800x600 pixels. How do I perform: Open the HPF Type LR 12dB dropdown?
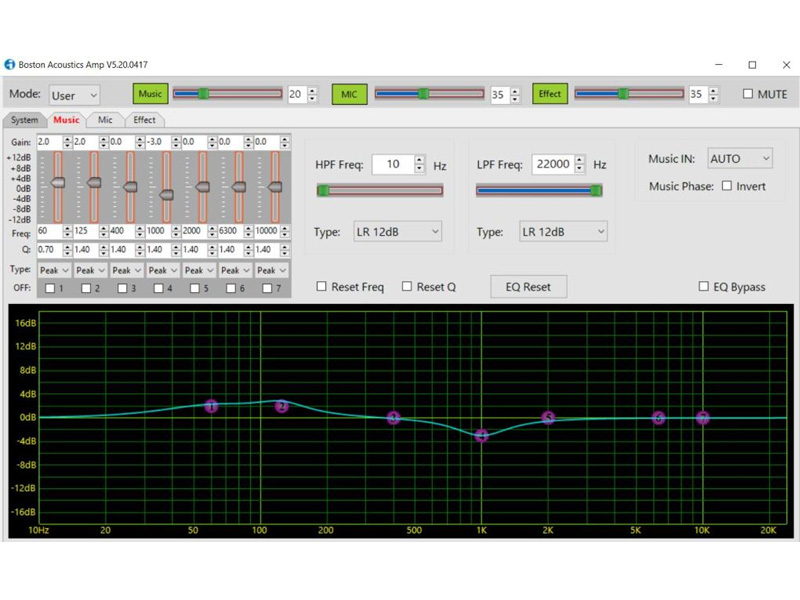397,232
